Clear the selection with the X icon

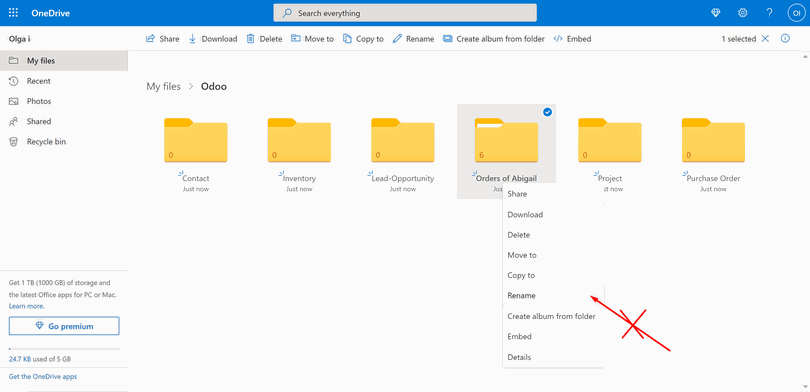[x=765, y=39]
